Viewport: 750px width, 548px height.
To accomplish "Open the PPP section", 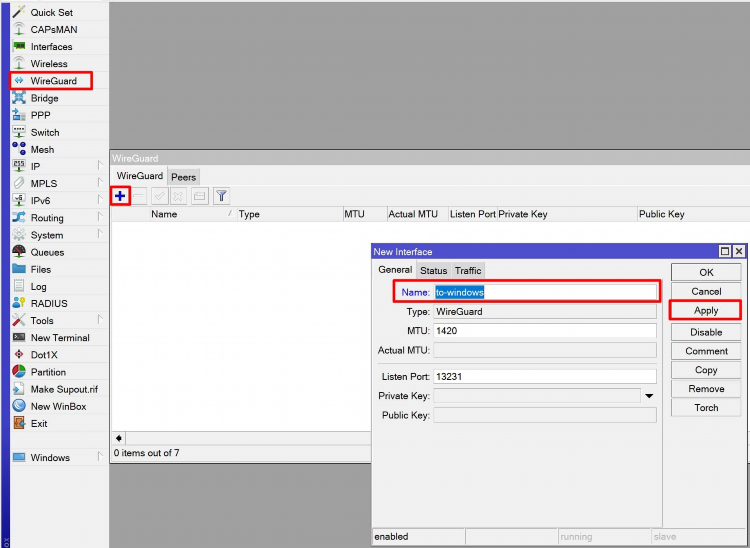I will coord(40,115).
